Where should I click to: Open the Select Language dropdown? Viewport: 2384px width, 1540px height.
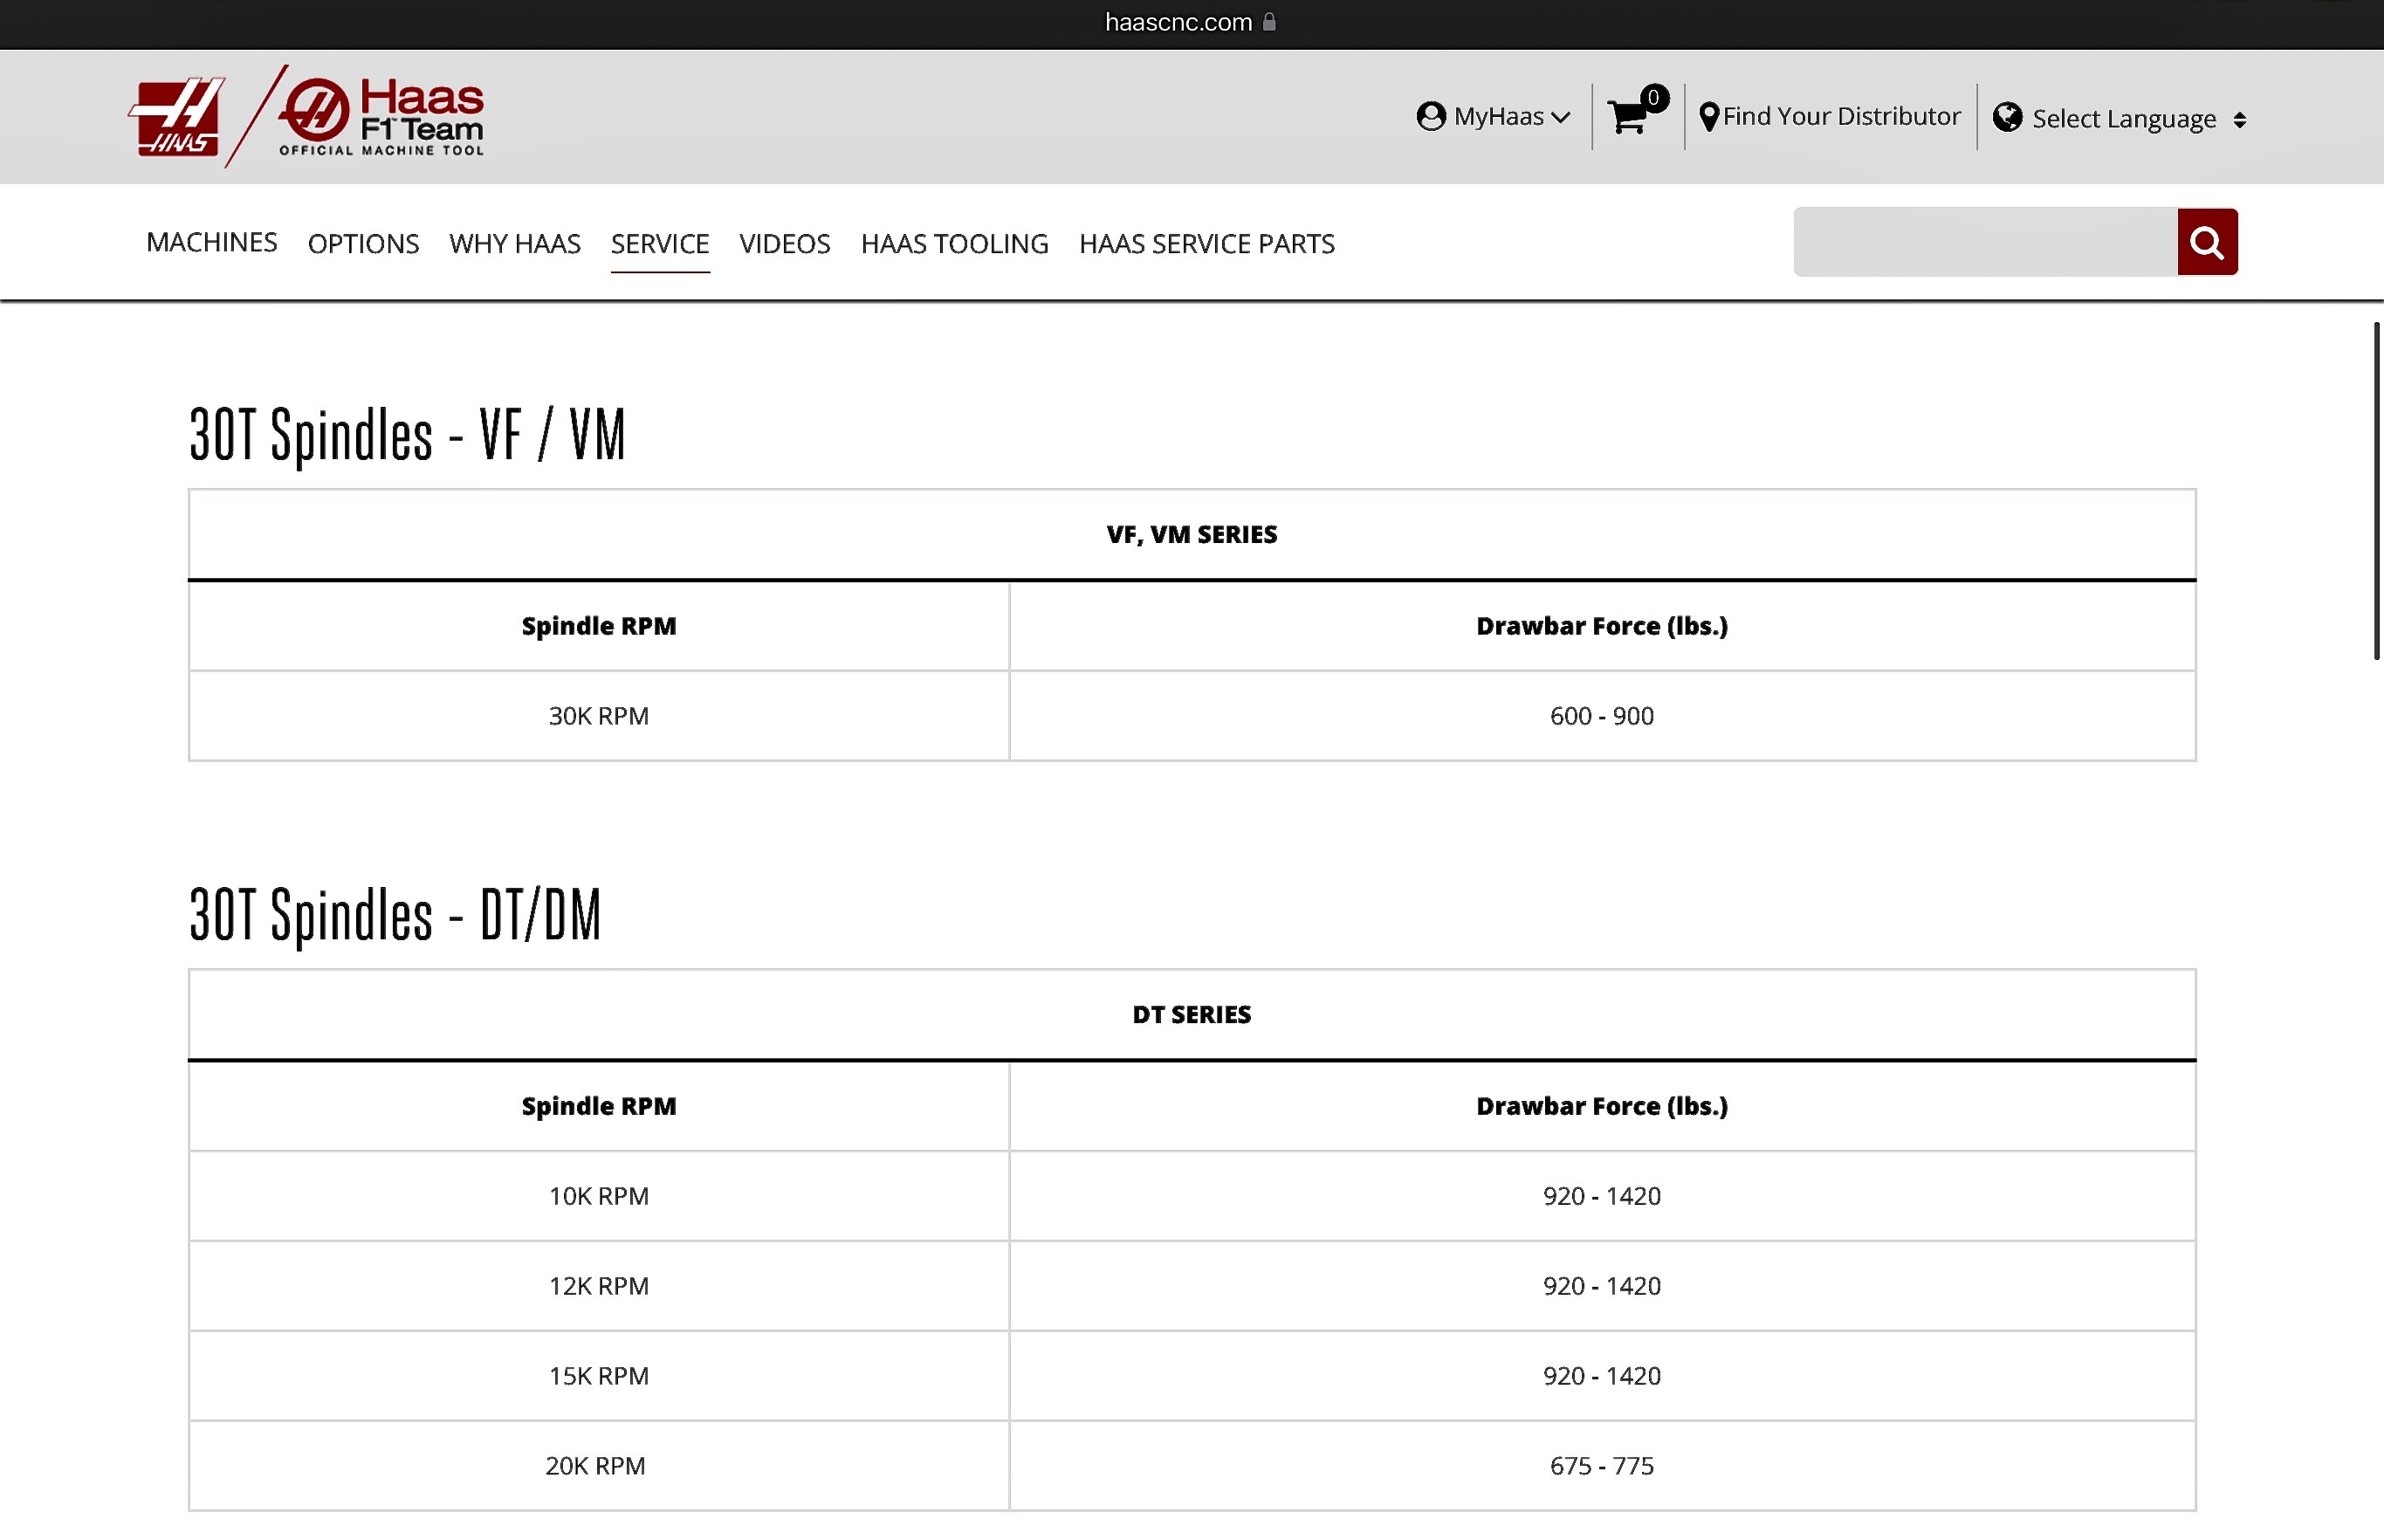[x=2123, y=119]
